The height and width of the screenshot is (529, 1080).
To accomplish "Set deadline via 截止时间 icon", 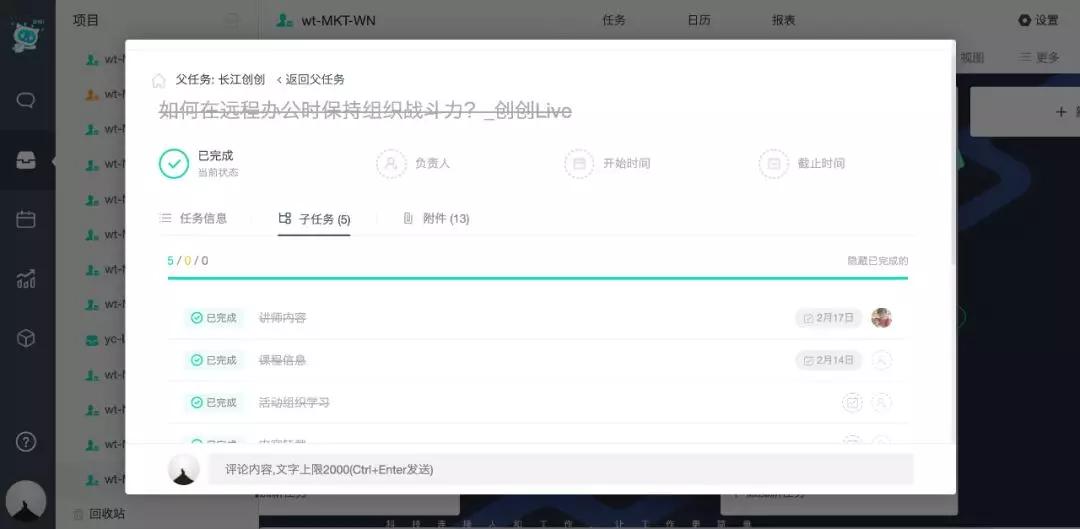I will pos(773,164).
